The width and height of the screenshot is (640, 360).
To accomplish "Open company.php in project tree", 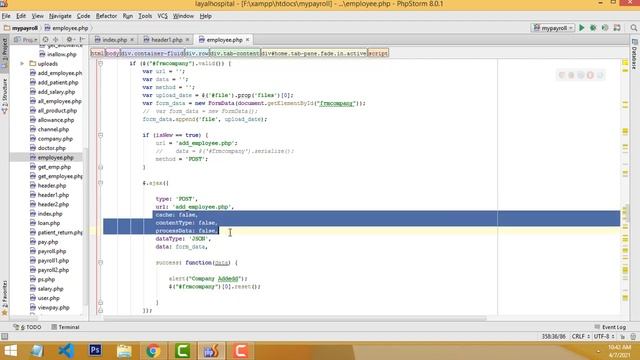I will pyautogui.click(x=51, y=139).
